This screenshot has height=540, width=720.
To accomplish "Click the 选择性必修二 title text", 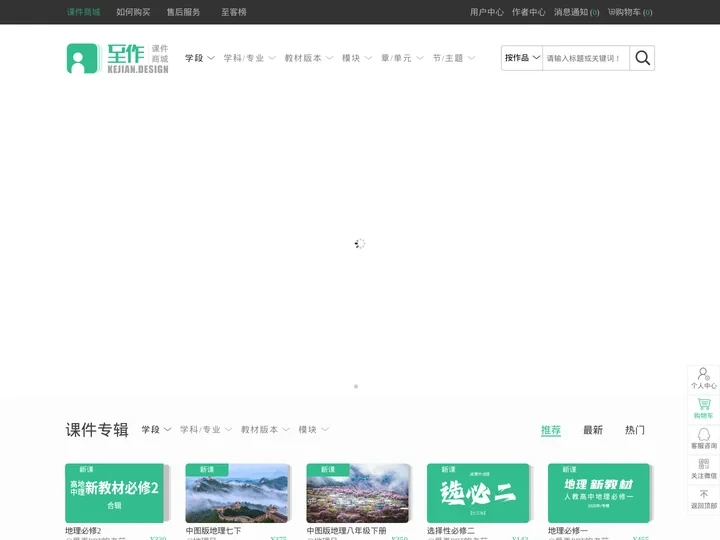I will (x=450, y=531).
